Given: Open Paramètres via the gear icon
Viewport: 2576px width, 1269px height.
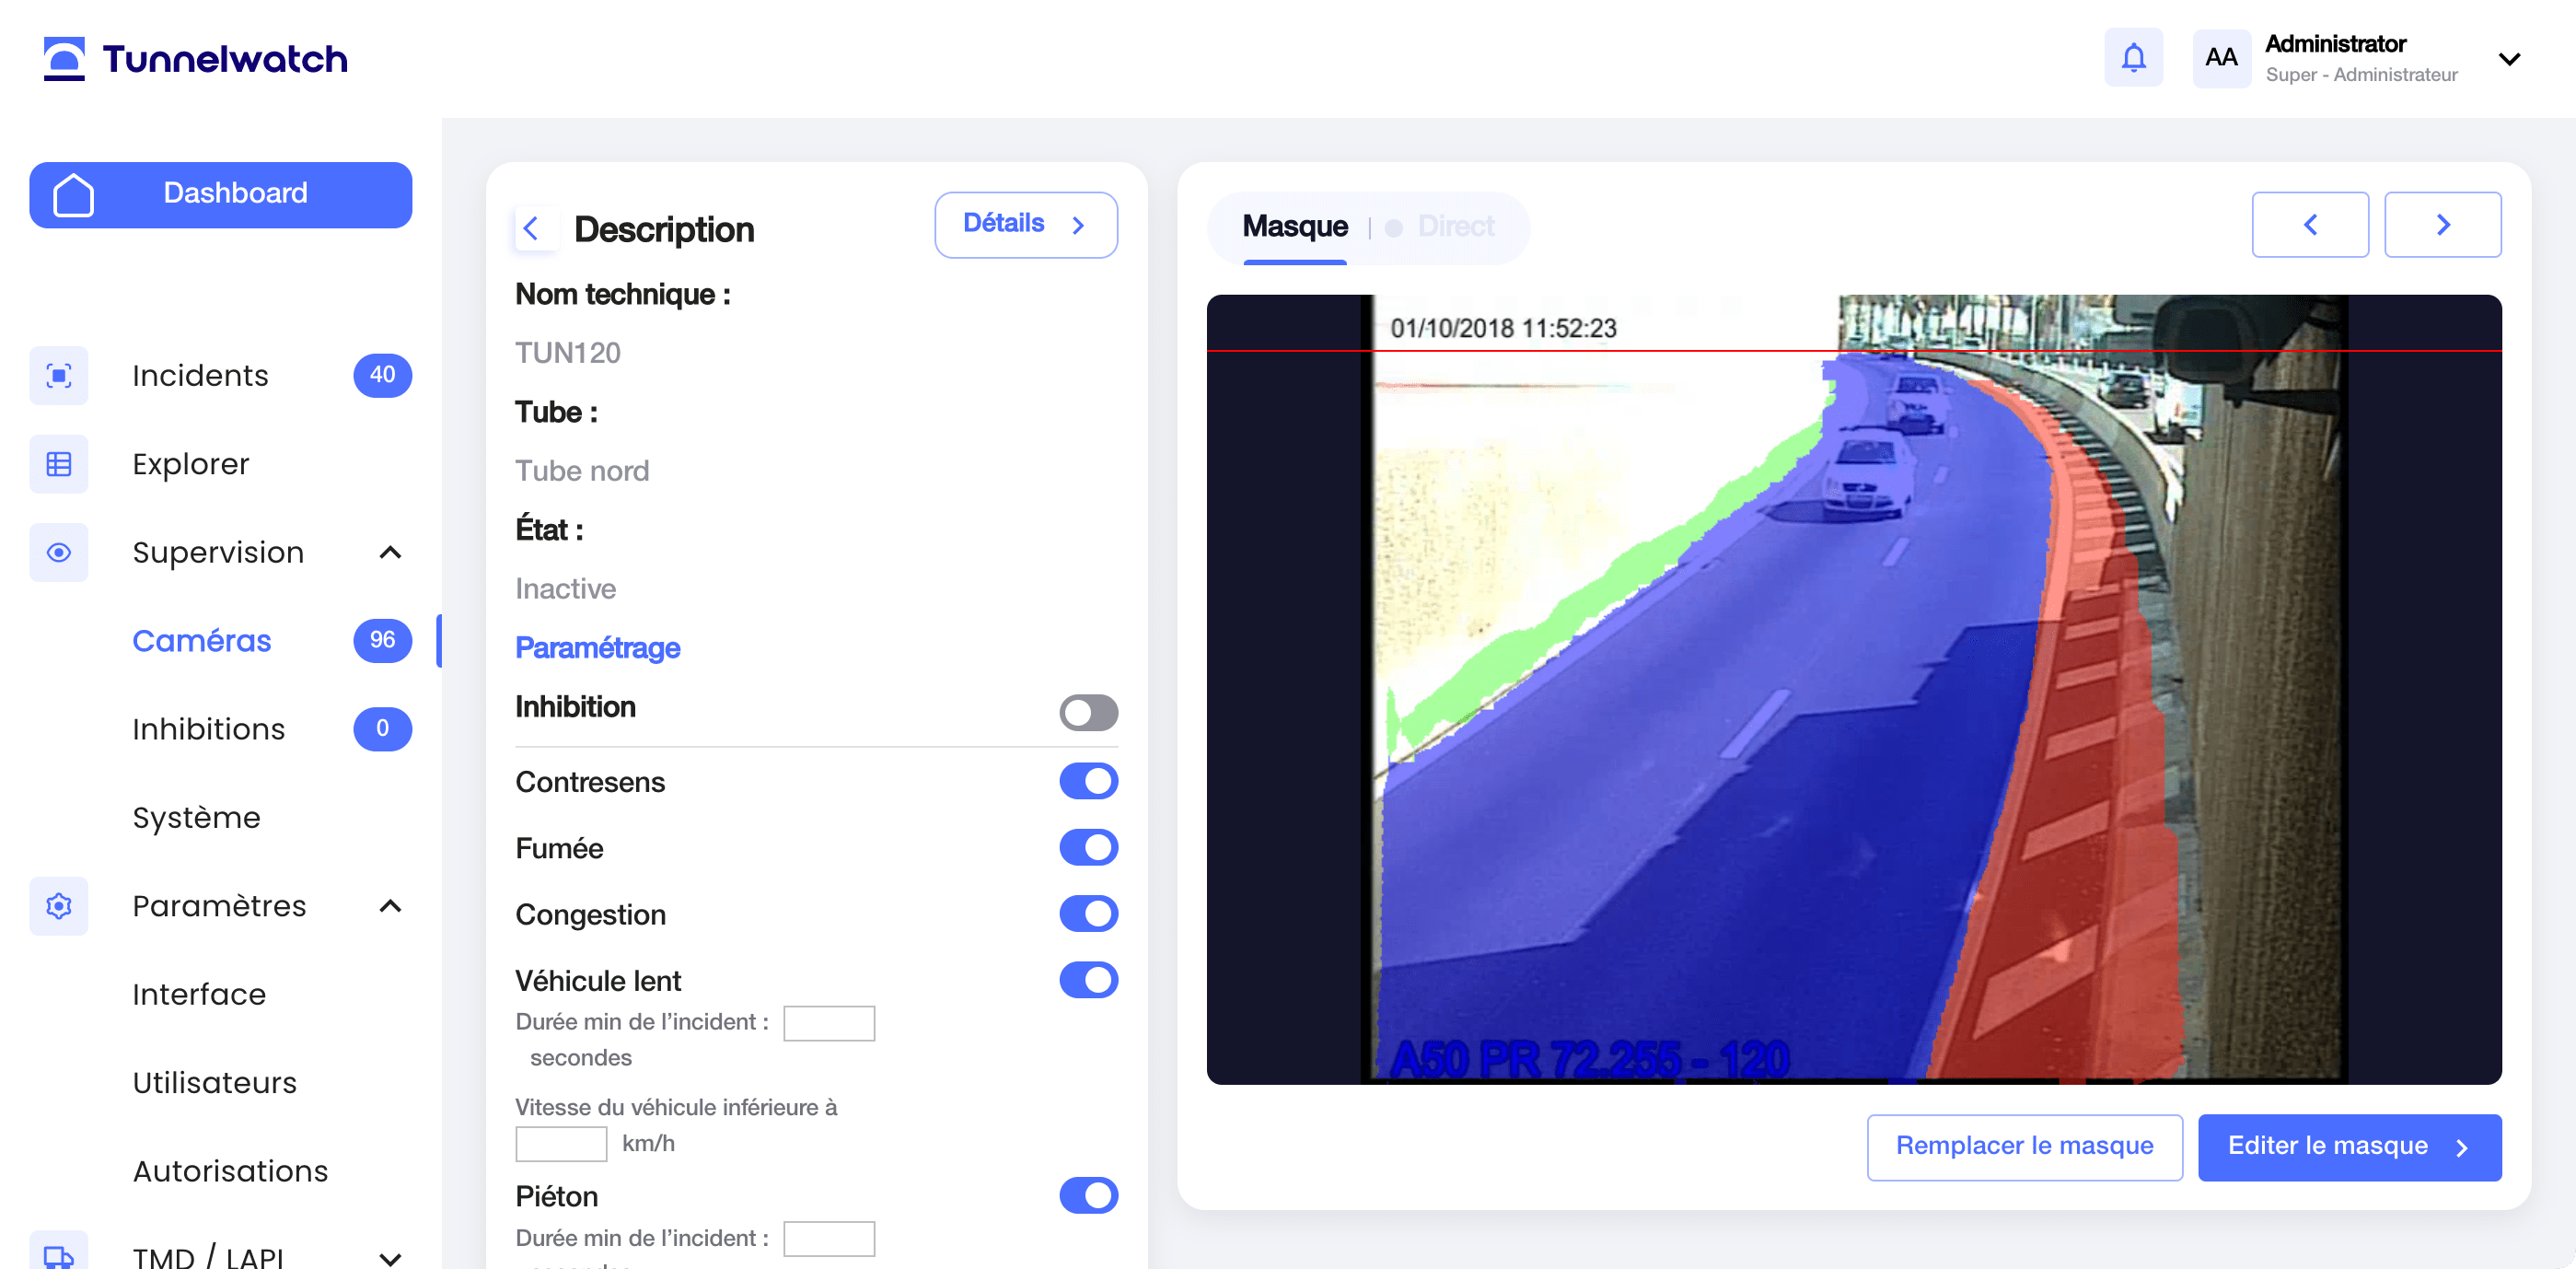Looking at the screenshot, I should [x=58, y=905].
